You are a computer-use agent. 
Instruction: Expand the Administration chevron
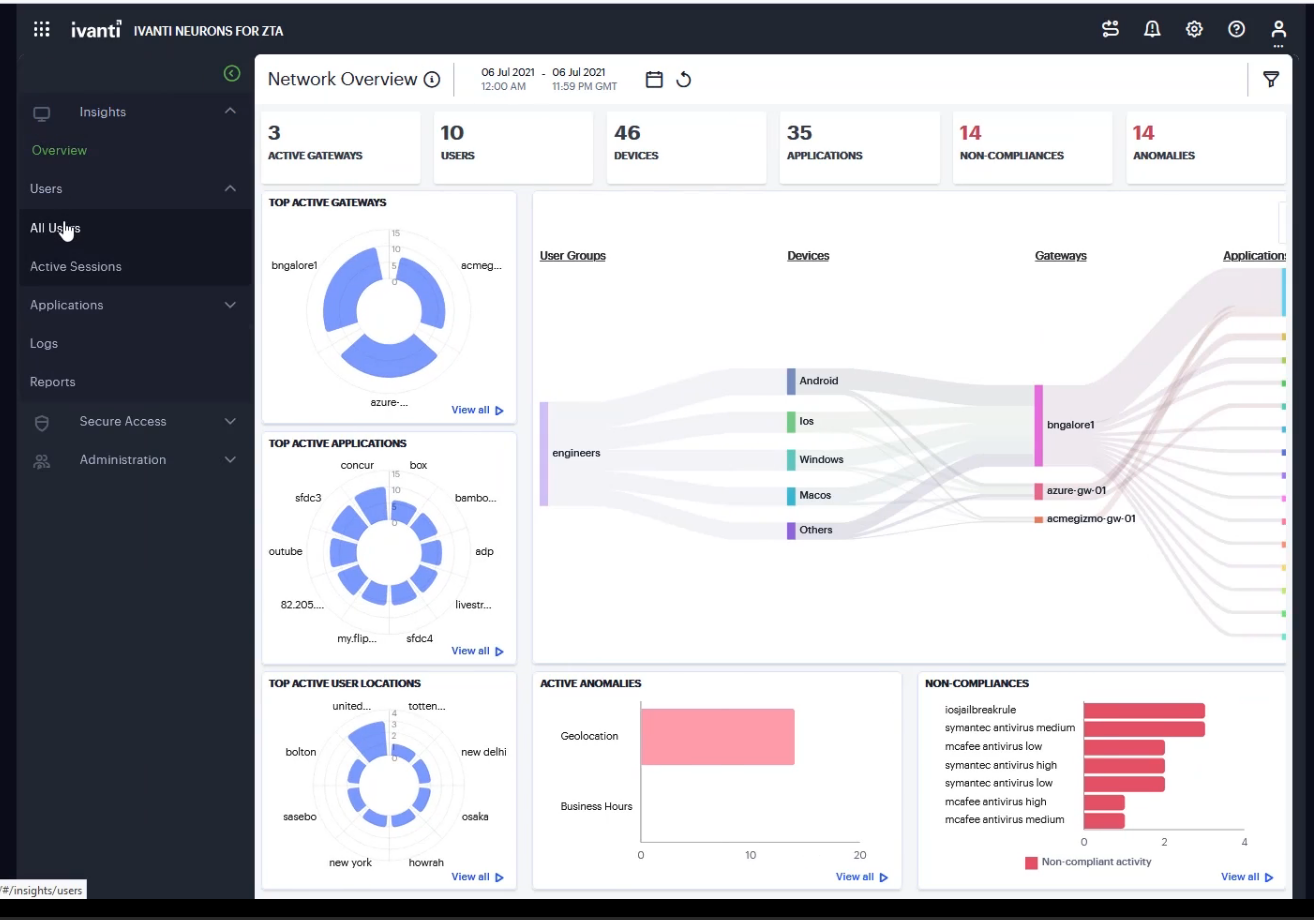click(x=230, y=460)
